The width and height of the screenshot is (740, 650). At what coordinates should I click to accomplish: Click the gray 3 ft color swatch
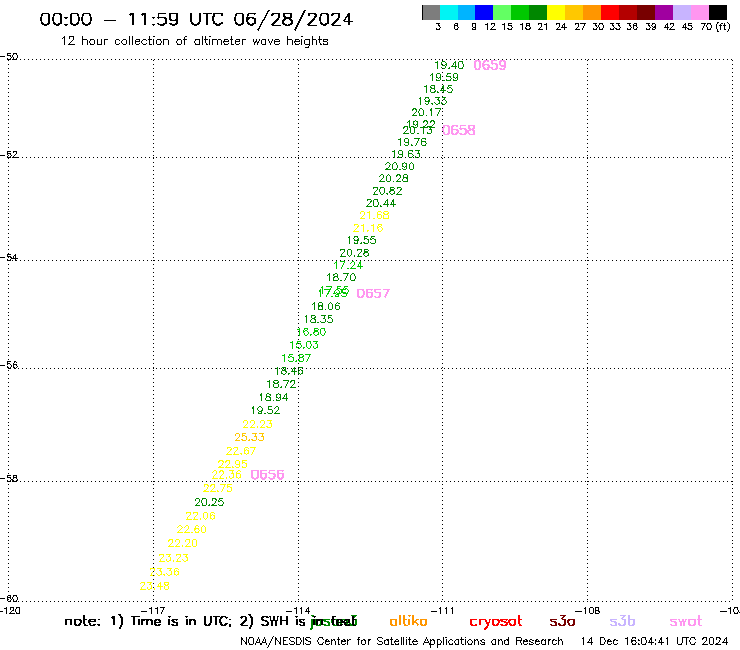pos(431,12)
